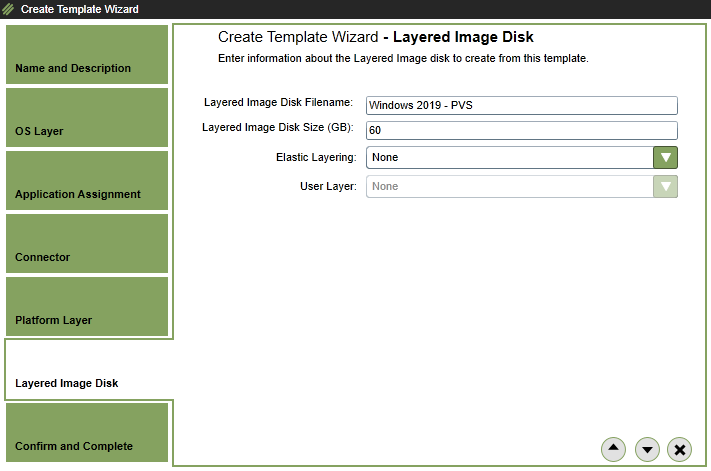Expand Elastic Layering dropdown arrow
This screenshot has height=471, width=711.
[665, 157]
